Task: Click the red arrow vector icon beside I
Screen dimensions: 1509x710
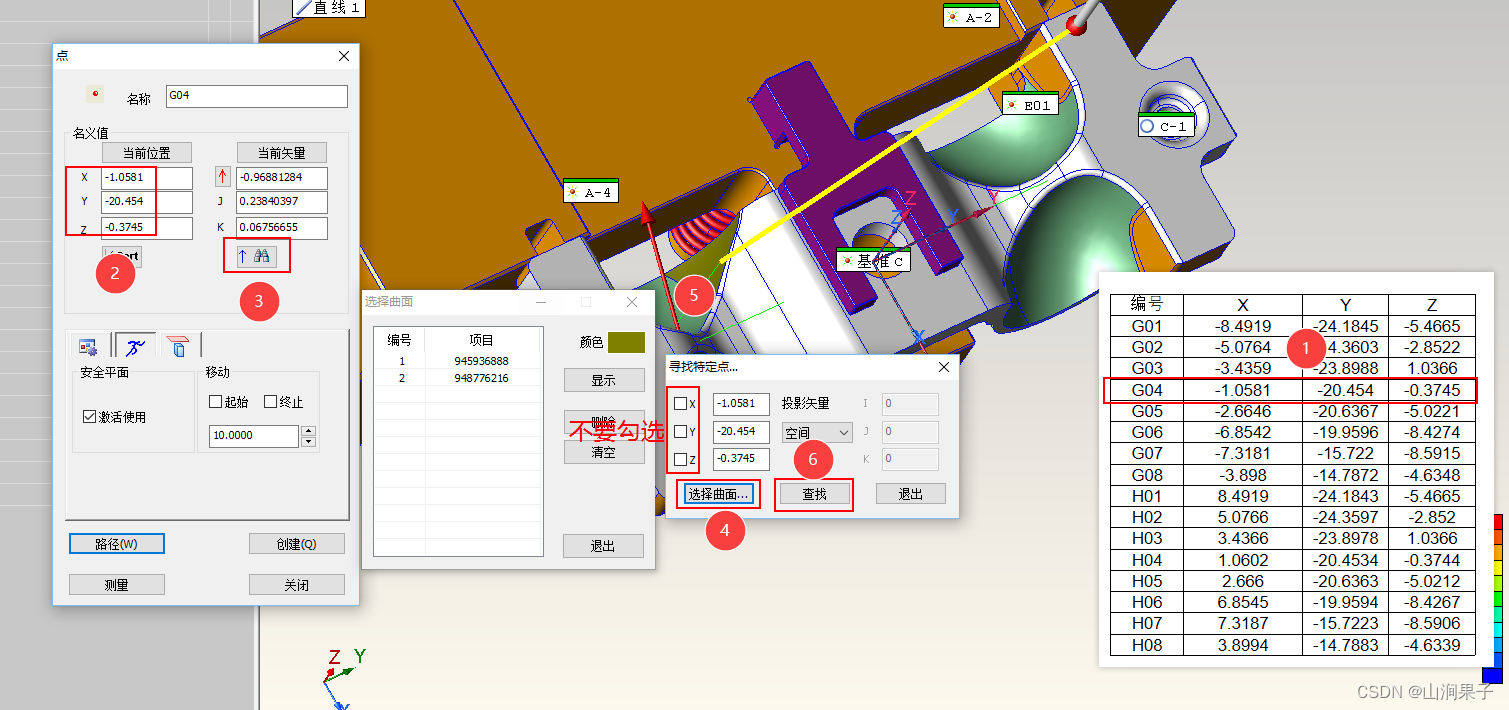Action: pos(223,178)
